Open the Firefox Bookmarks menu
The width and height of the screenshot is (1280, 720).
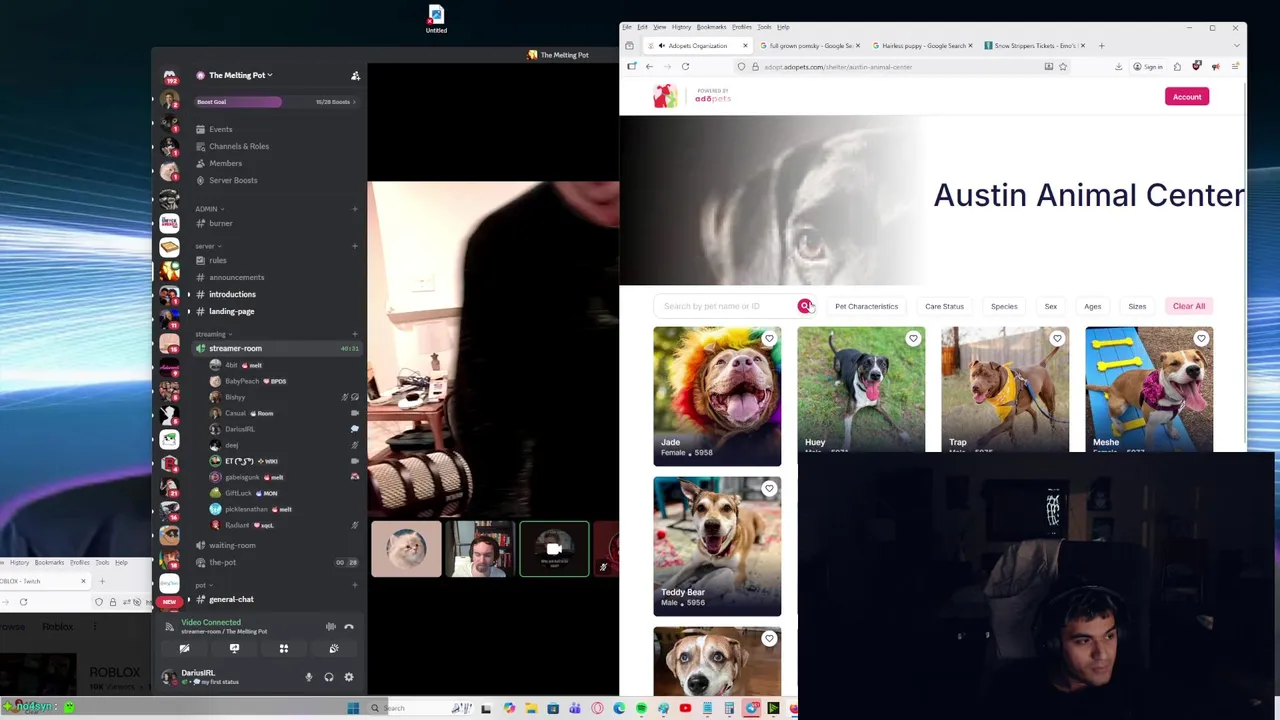click(x=711, y=27)
